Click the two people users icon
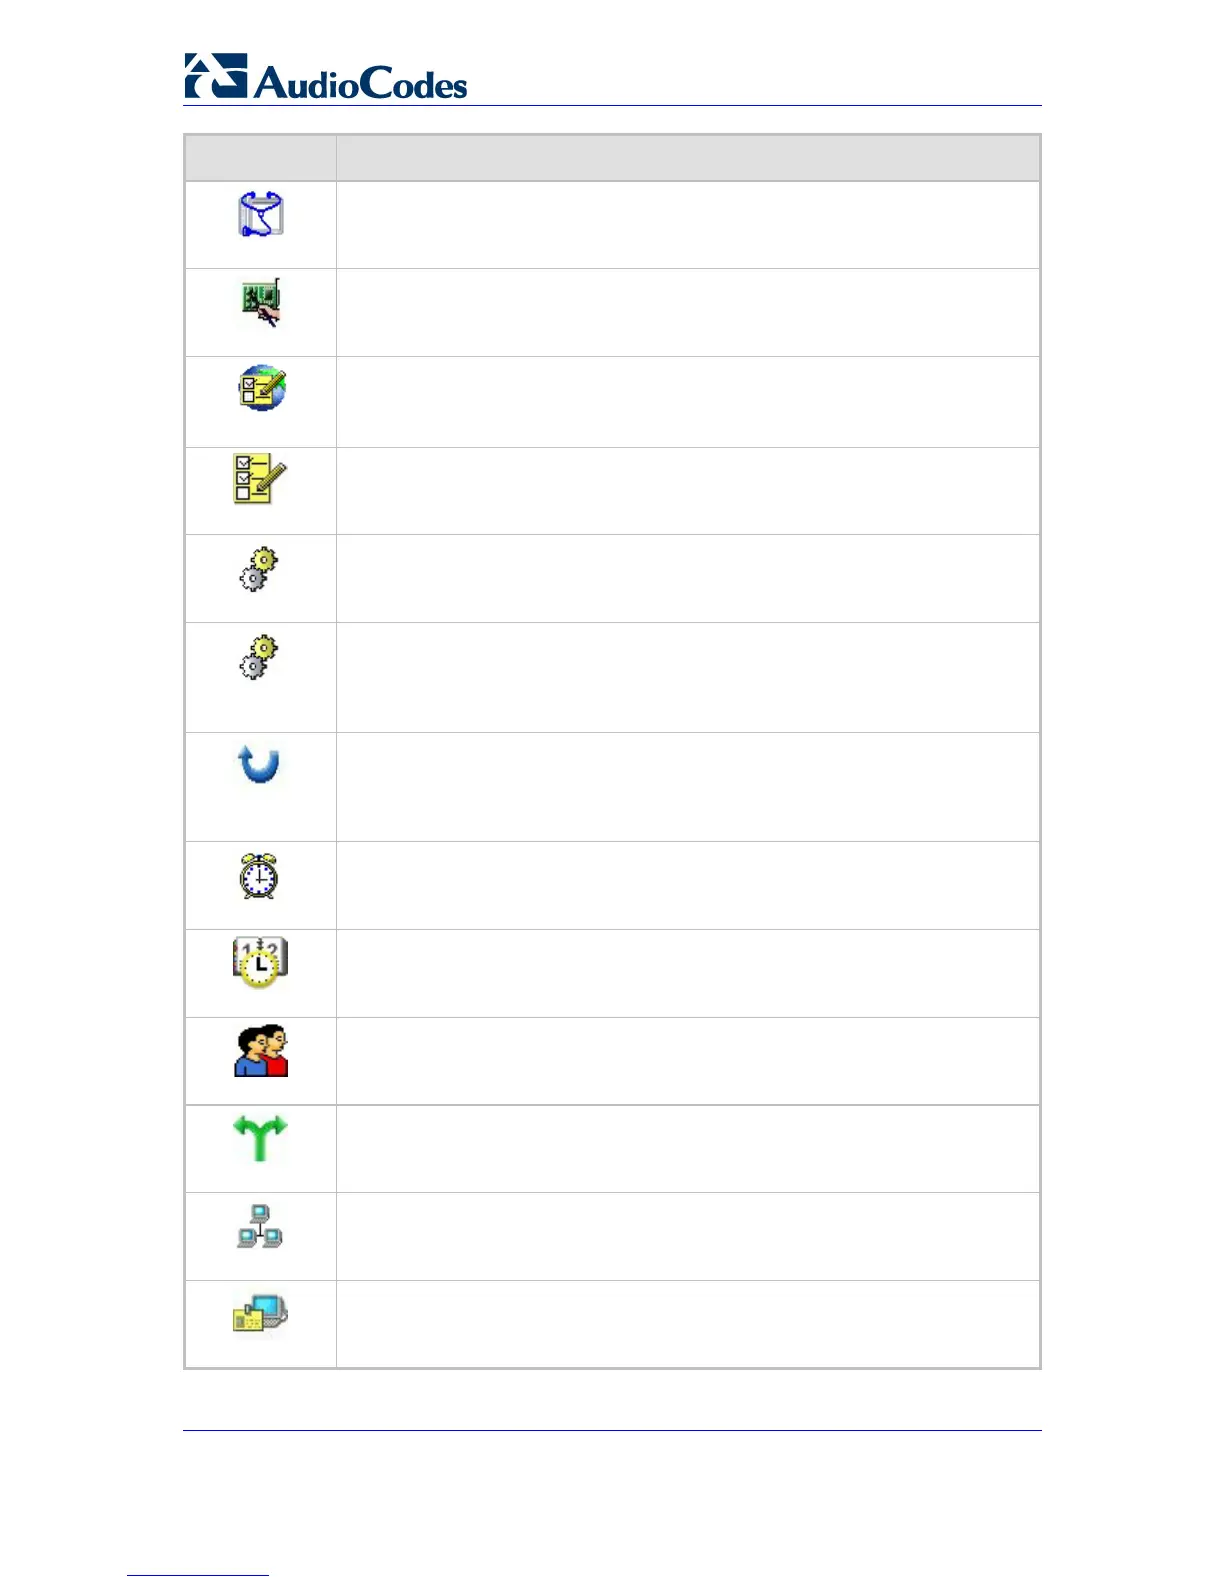This screenshot has width=1224, height=1584. point(261,1050)
